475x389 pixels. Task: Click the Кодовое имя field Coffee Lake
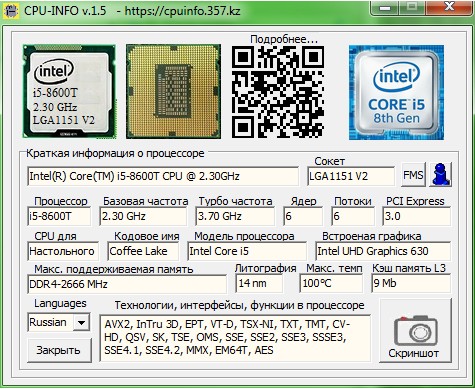click(143, 251)
